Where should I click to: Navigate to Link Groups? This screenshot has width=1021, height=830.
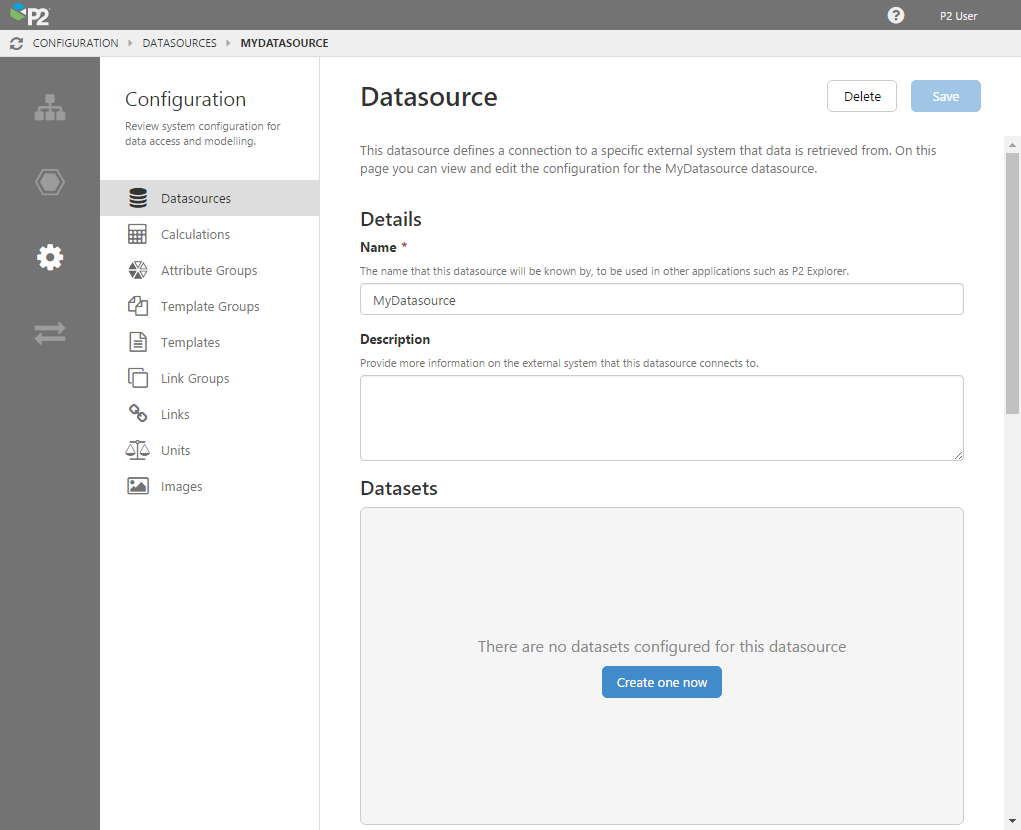pyautogui.click(x=195, y=378)
